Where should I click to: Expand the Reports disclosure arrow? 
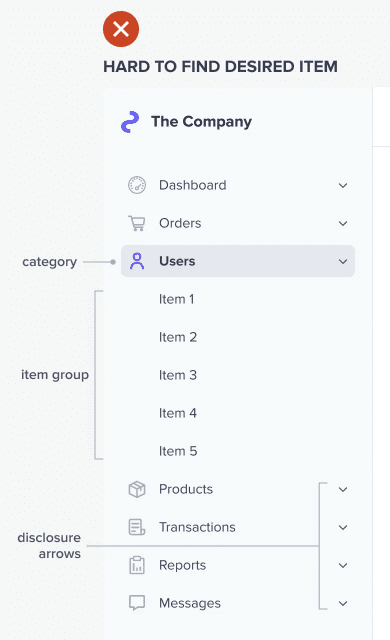pos(343,565)
